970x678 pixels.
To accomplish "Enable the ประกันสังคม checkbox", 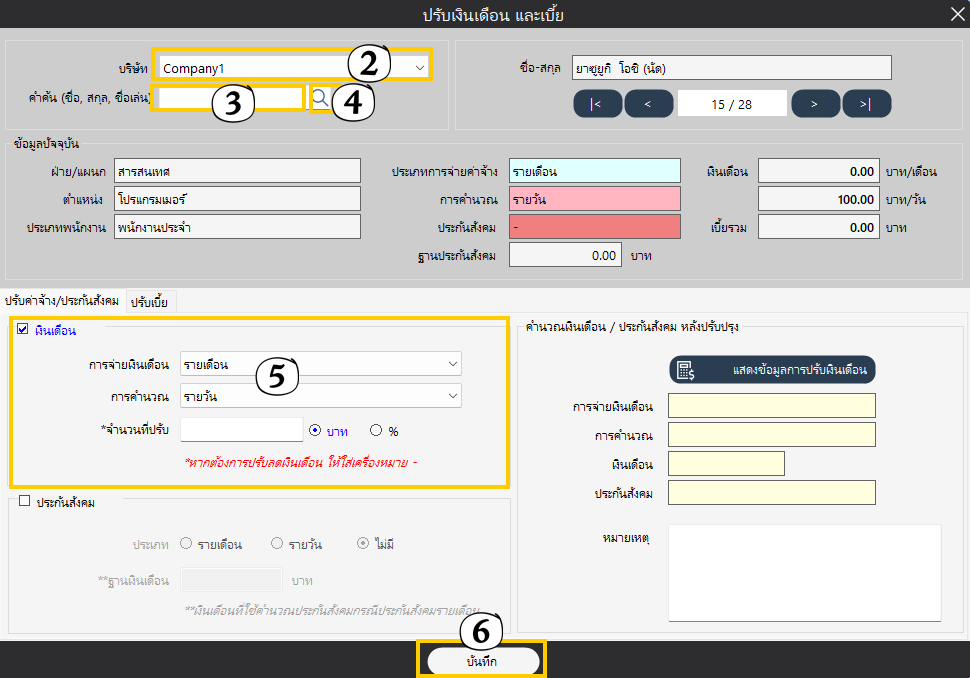I will tap(25, 502).
